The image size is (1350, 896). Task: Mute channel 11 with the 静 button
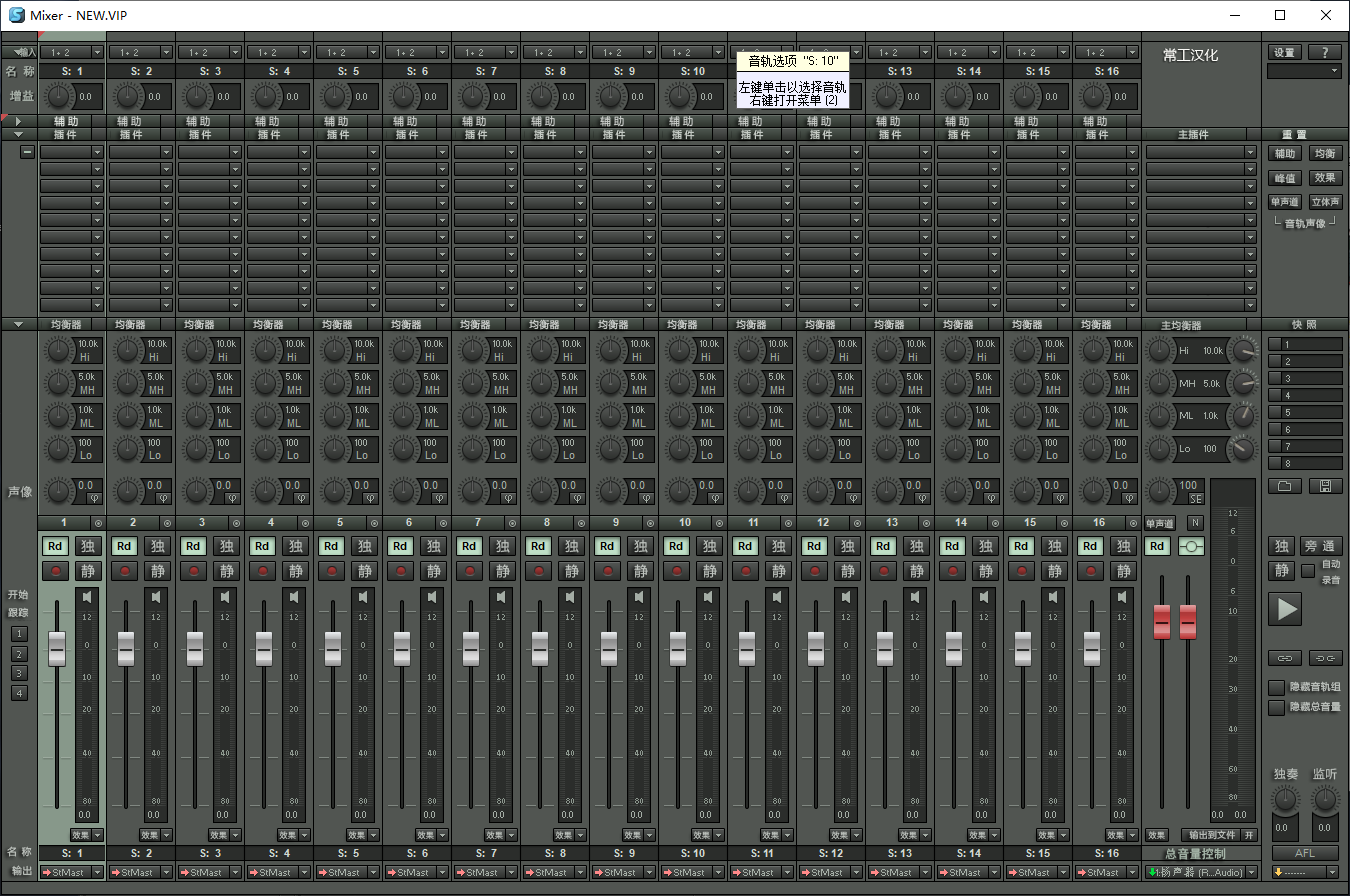[778, 571]
